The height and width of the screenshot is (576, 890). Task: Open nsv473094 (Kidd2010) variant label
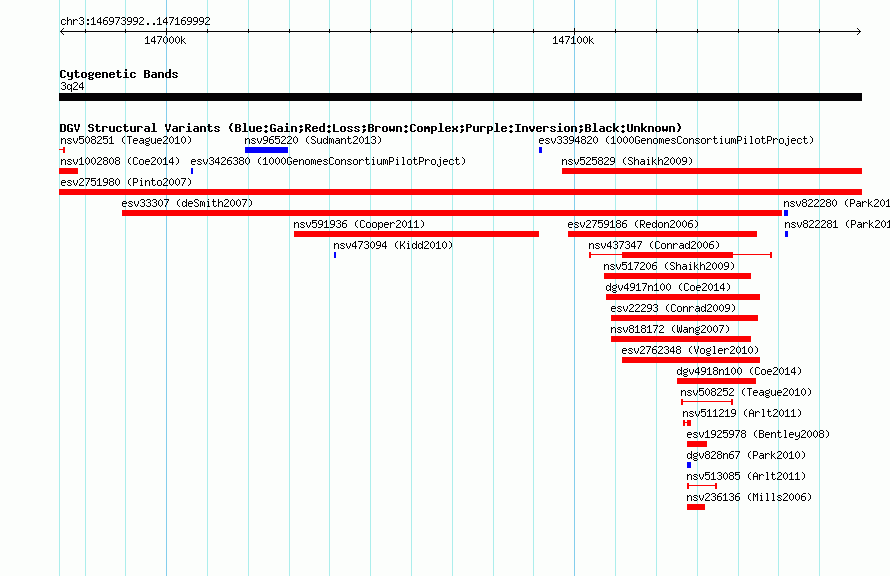[393, 245]
